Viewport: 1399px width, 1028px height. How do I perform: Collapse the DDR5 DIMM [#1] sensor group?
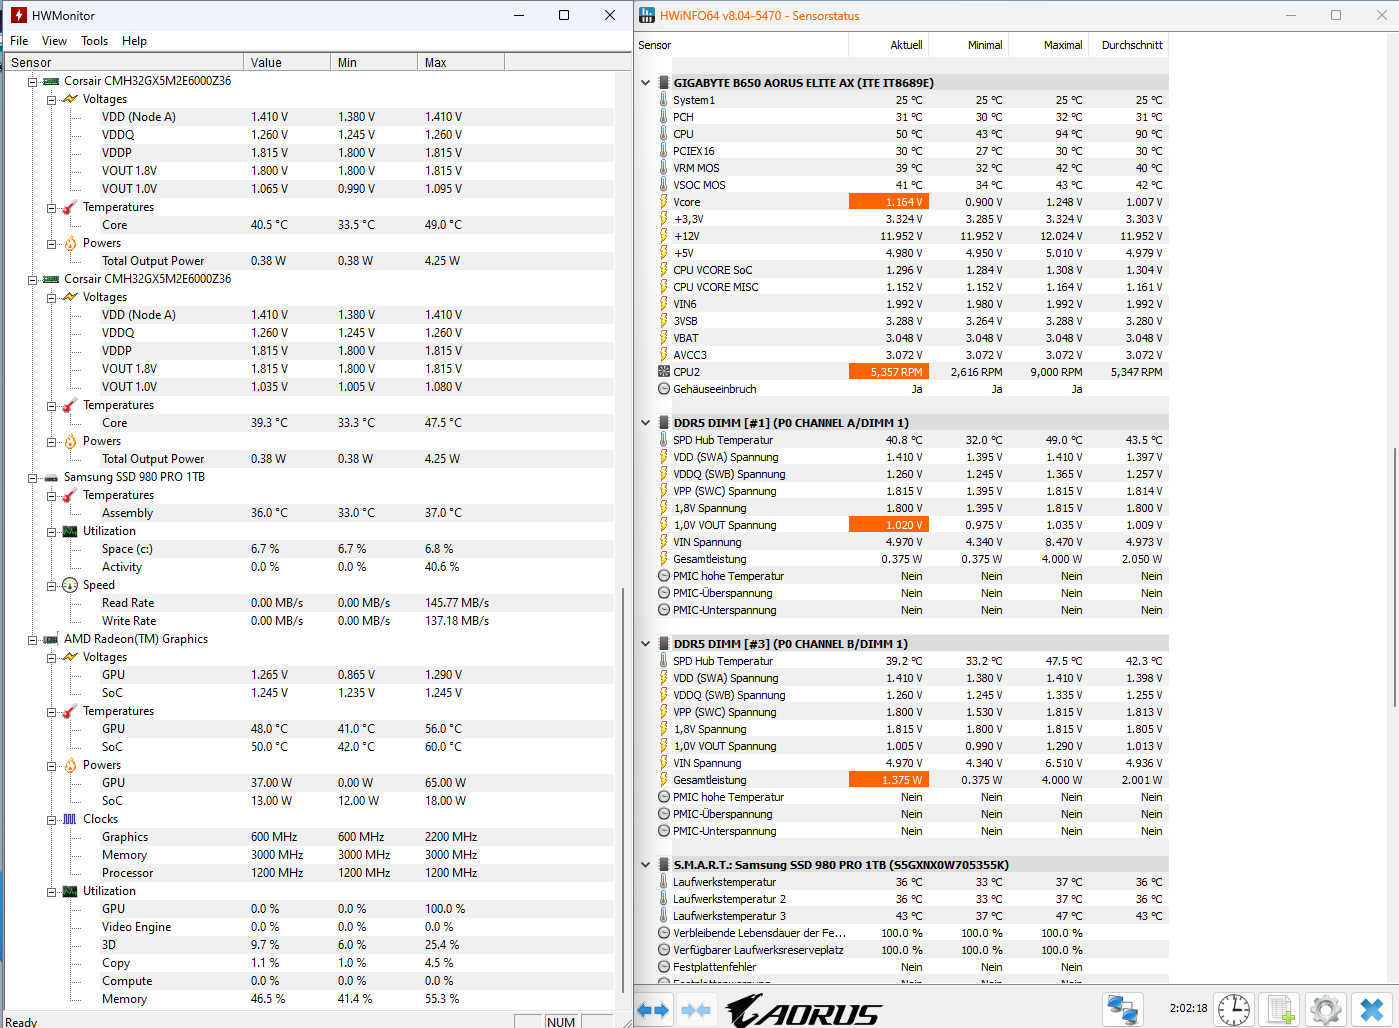coord(646,423)
